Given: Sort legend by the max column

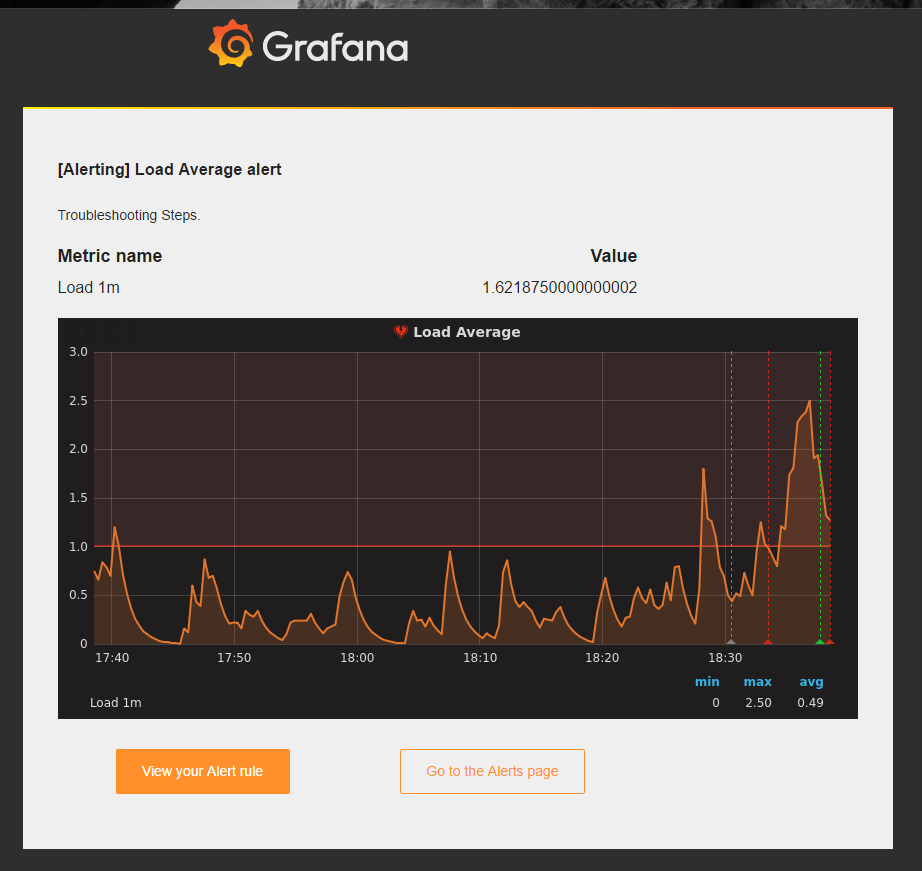Looking at the screenshot, I should pos(757,682).
